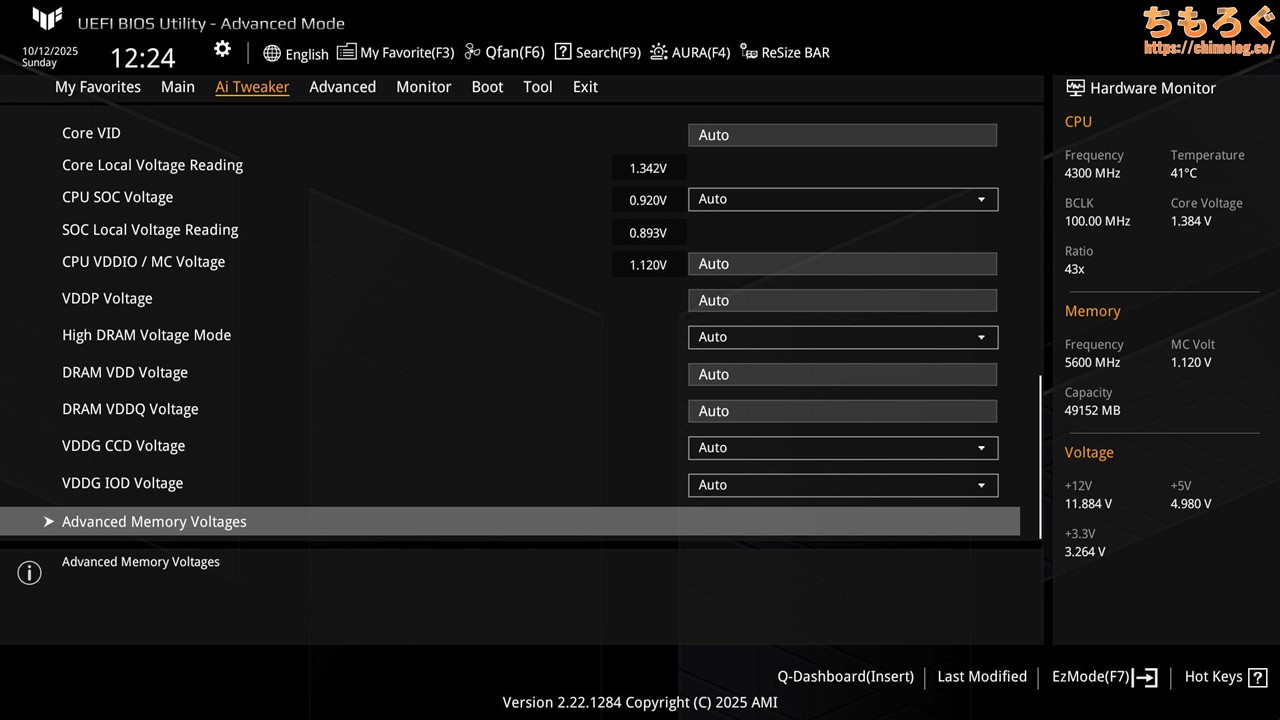Image resolution: width=1280 pixels, height=720 pixels.
Task: Expand the CPU SOC Voltage dropdown
Action: (842, 199)
